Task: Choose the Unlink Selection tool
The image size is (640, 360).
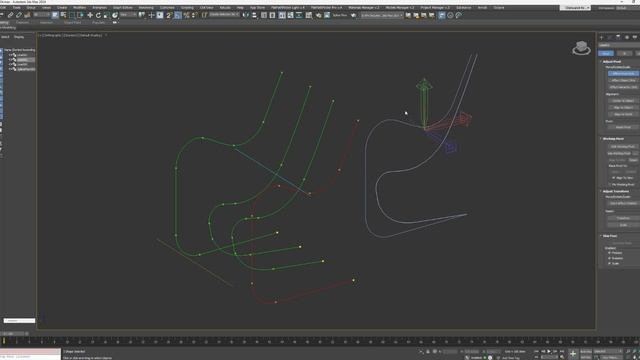Action: tap(19, 15)
